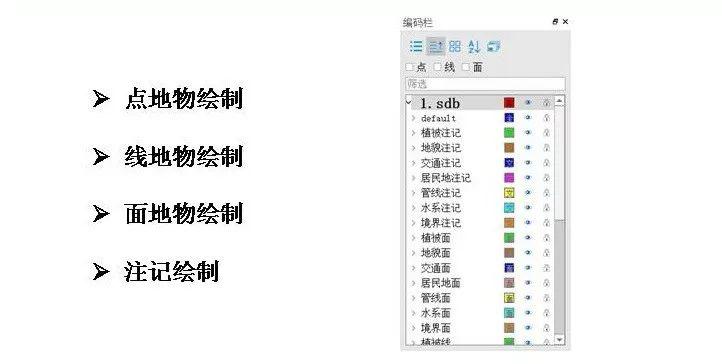Toggle visibility of 水系注记 layer
This screenshot has height=364, width=722.
click(x=528, y=208)
